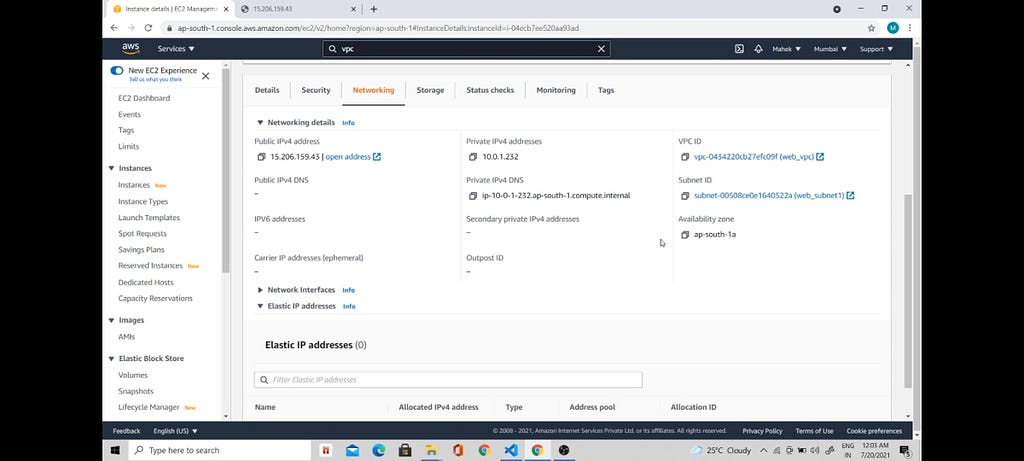Bookmark this page with the star icon
1024x461 pixels.
click(871, 28)
